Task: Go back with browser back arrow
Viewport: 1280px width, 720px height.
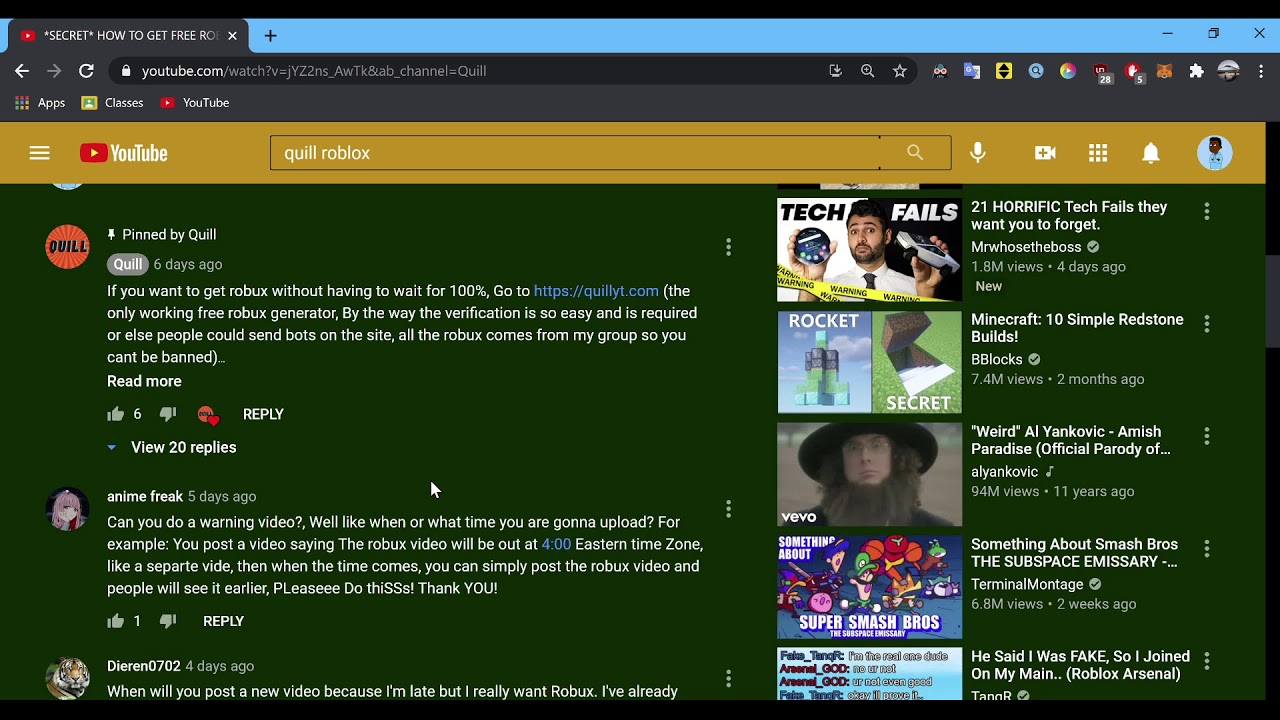Action: tap(22, 71)
